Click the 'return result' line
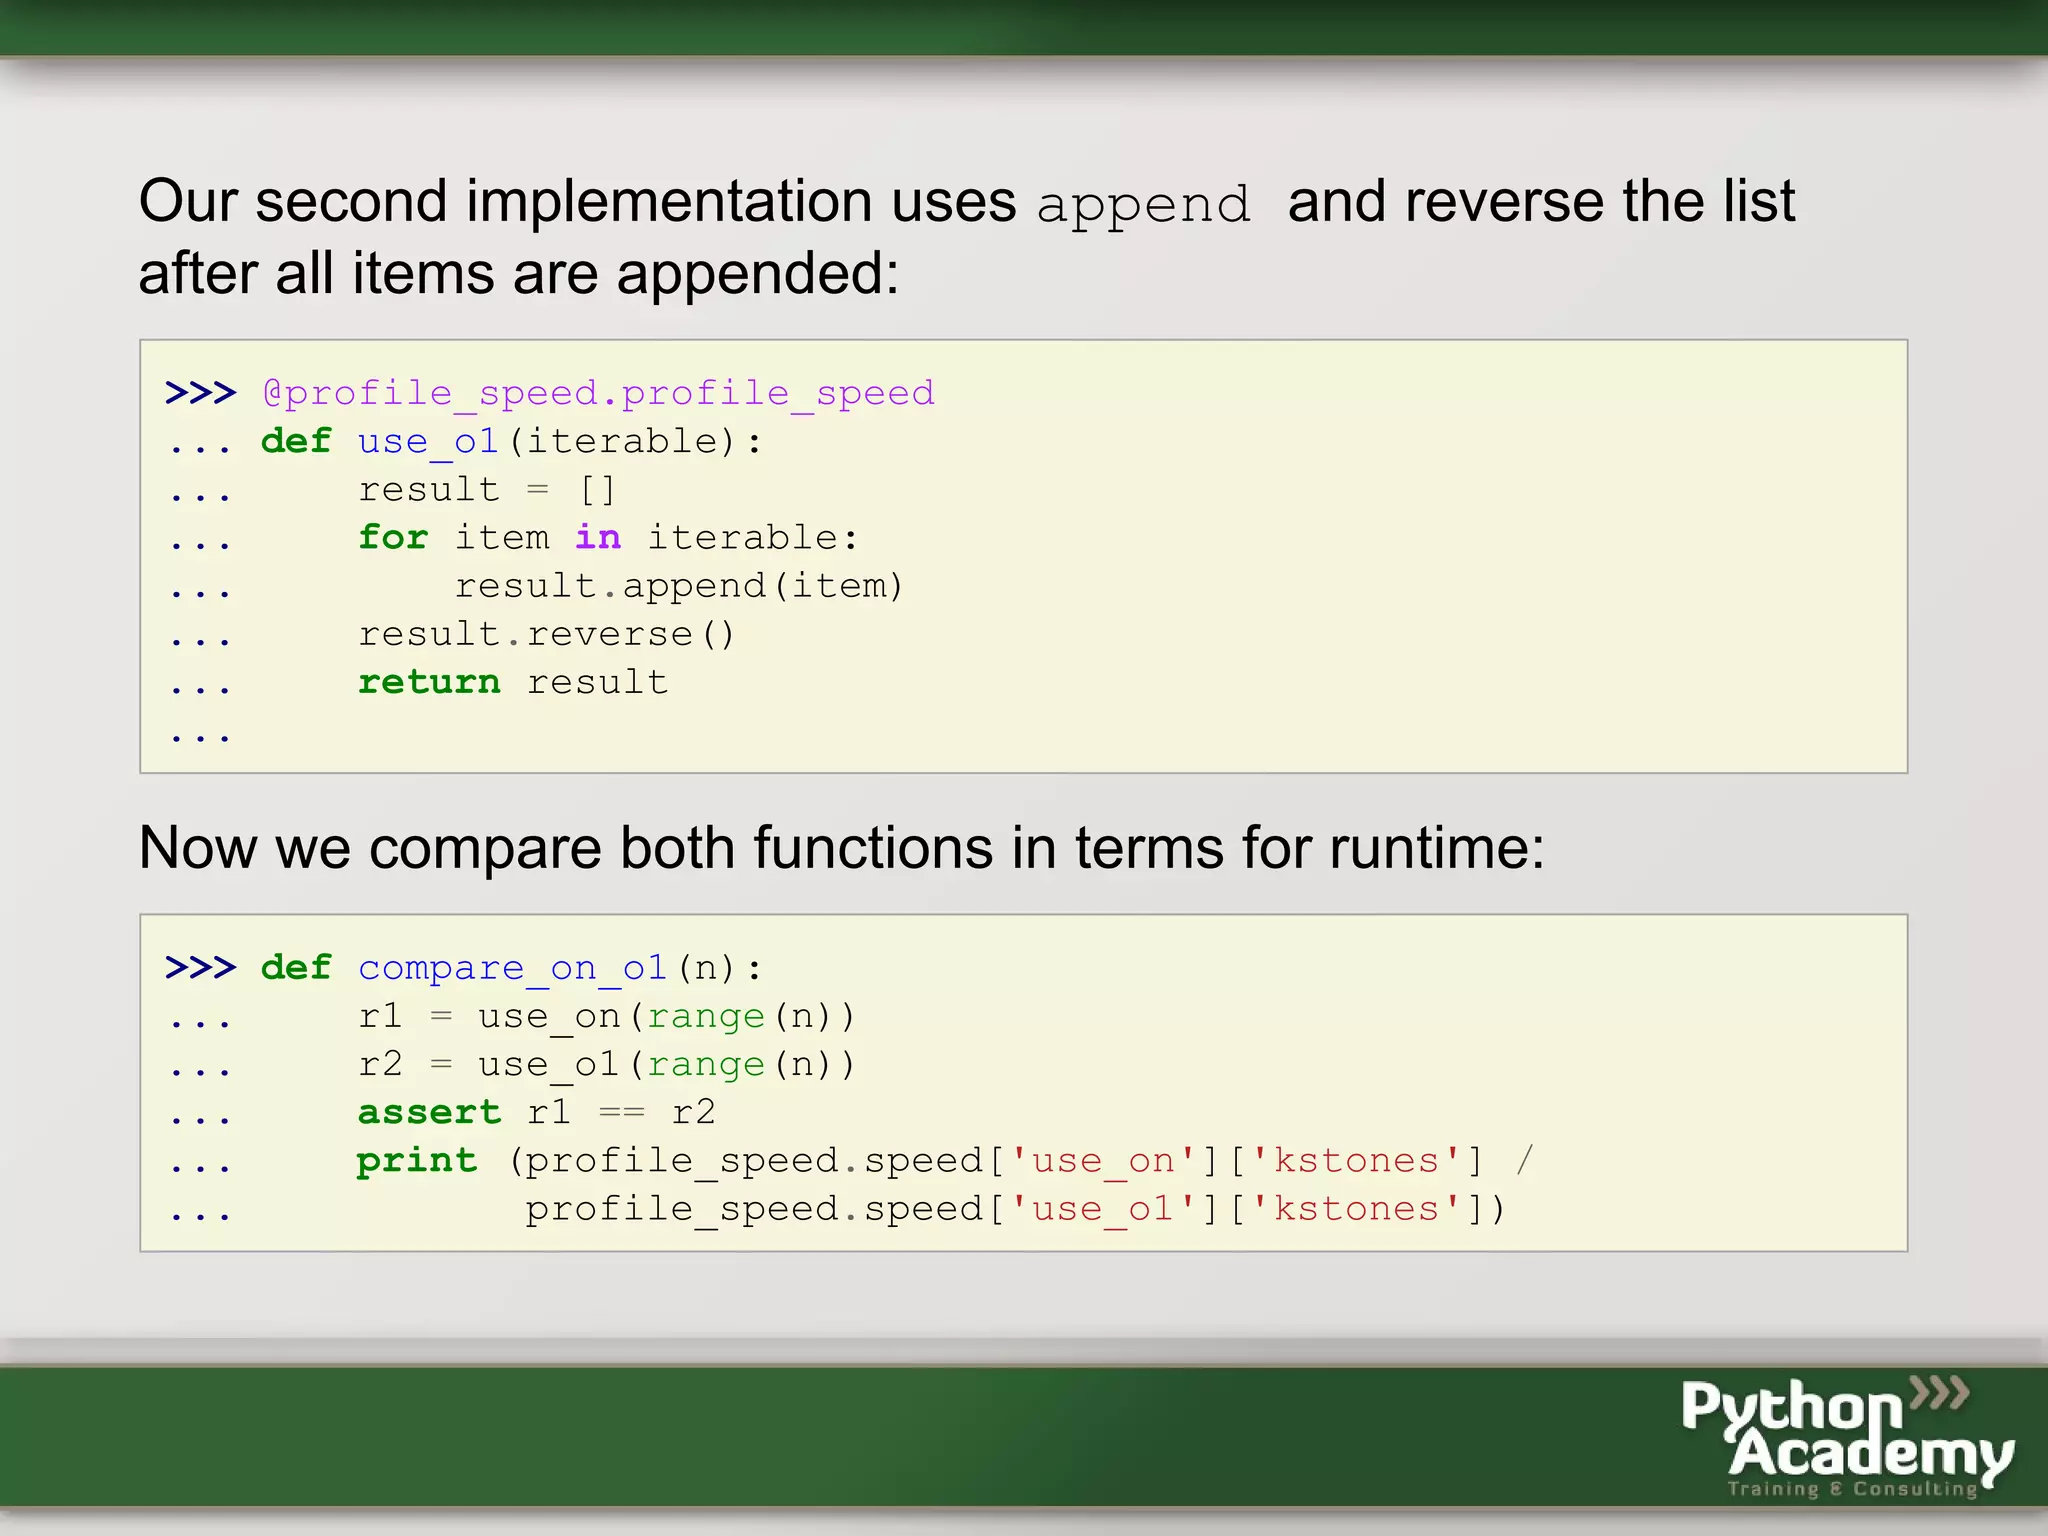The image size is (2048, 1536). click(513, 682)
